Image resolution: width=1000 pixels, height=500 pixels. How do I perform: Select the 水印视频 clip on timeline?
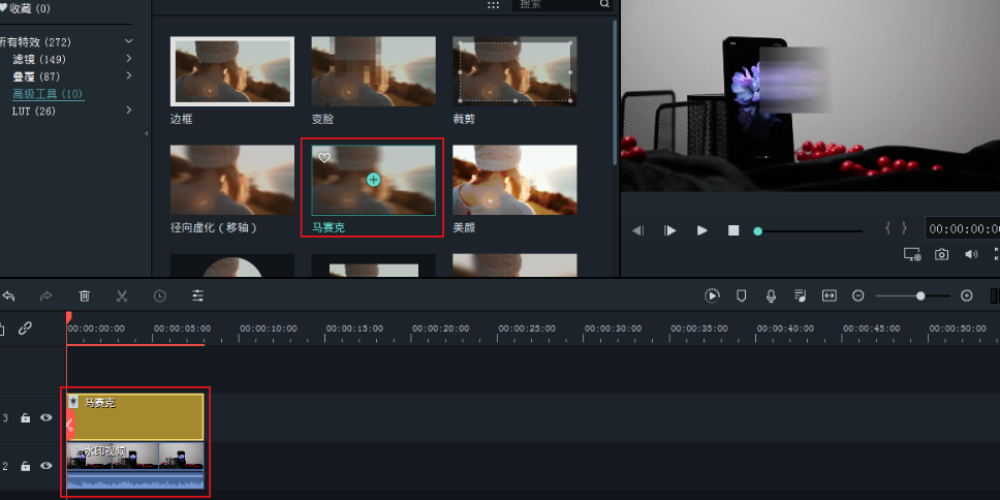tap(135, 466)
